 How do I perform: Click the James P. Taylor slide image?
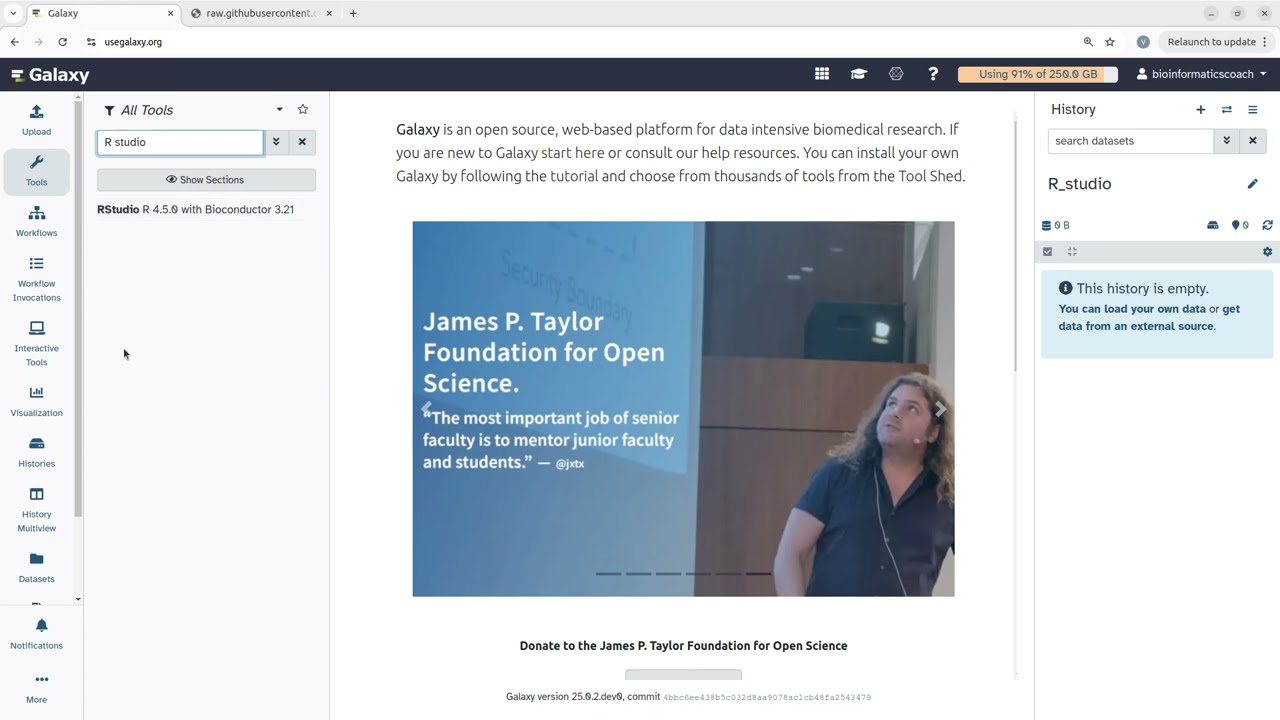pos(683,409)
